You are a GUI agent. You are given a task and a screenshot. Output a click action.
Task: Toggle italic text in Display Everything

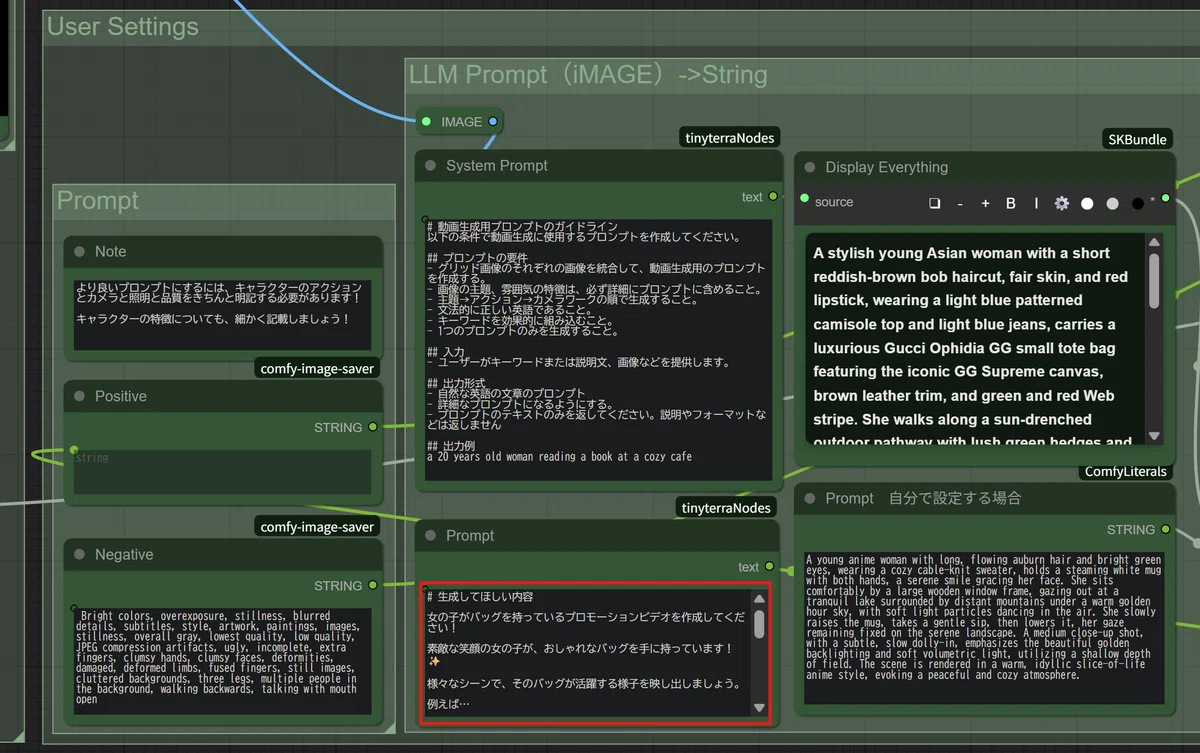(1036, 203)
